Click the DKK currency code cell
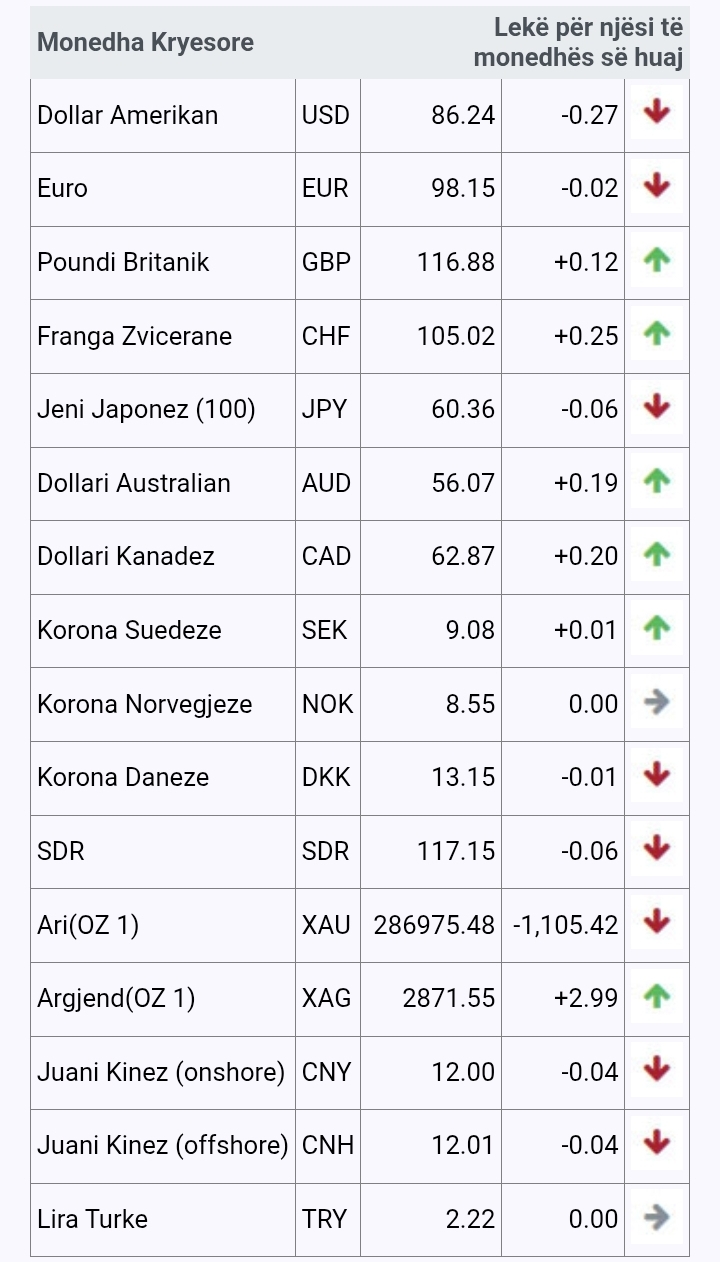The width and height of the screenshot is (720, 1262). (x=326, y=777)
